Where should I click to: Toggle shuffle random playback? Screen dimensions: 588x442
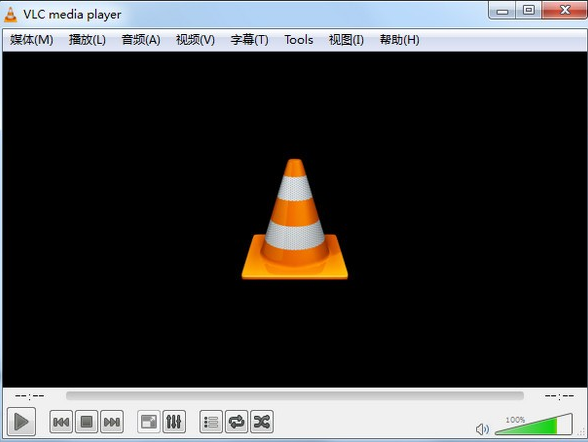tap(262, 422)
